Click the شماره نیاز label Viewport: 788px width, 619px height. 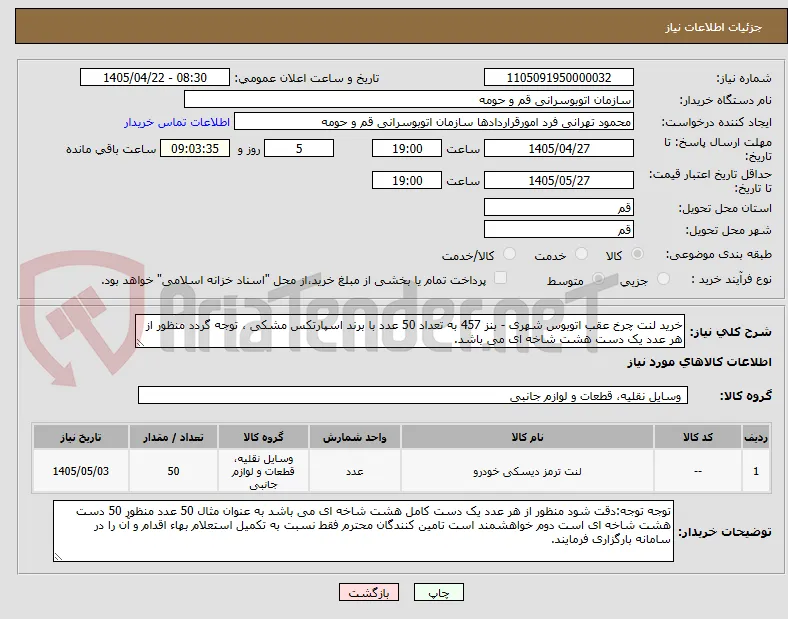pos(744,78)
